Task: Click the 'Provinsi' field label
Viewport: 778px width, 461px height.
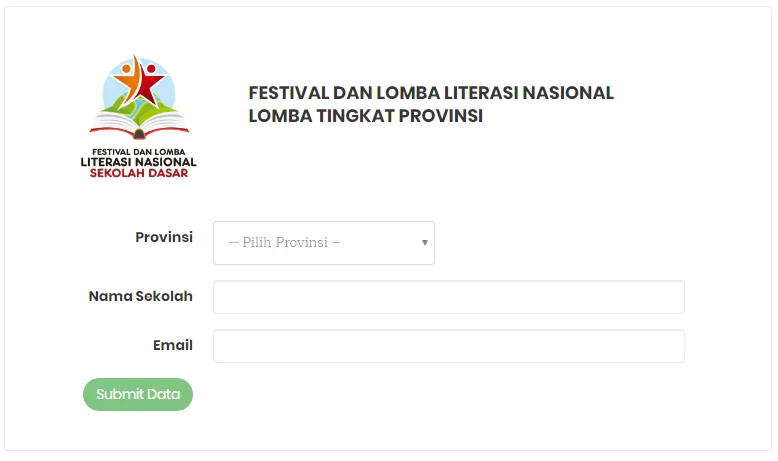Action: [x=164, y=237]
